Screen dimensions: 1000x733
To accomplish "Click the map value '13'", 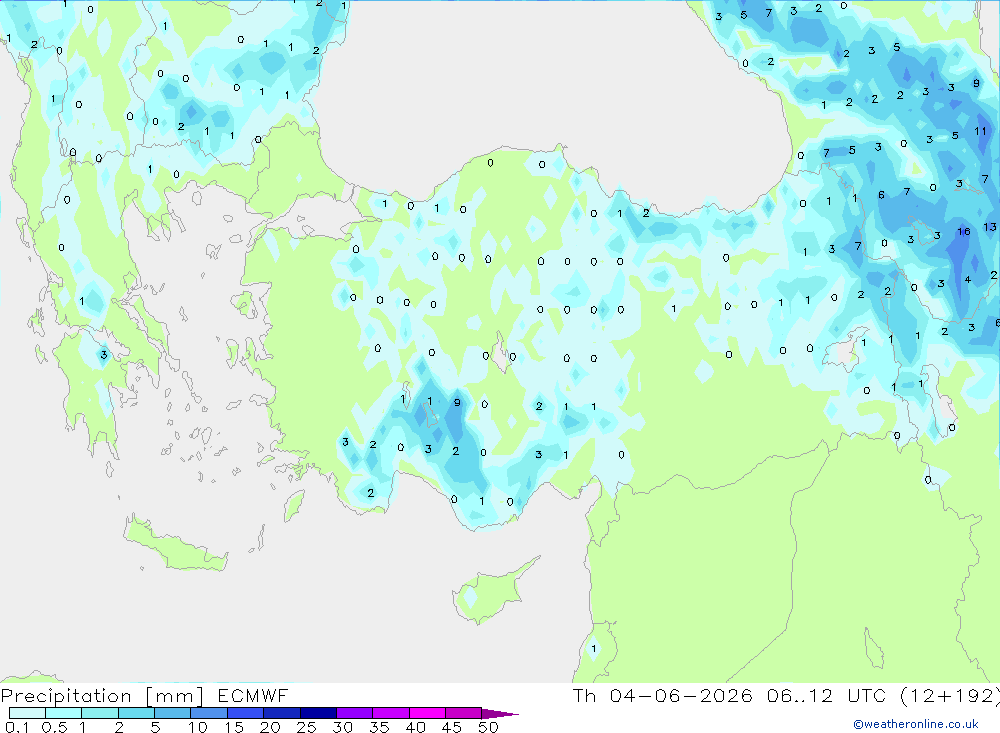I will [x=990, y=227].
